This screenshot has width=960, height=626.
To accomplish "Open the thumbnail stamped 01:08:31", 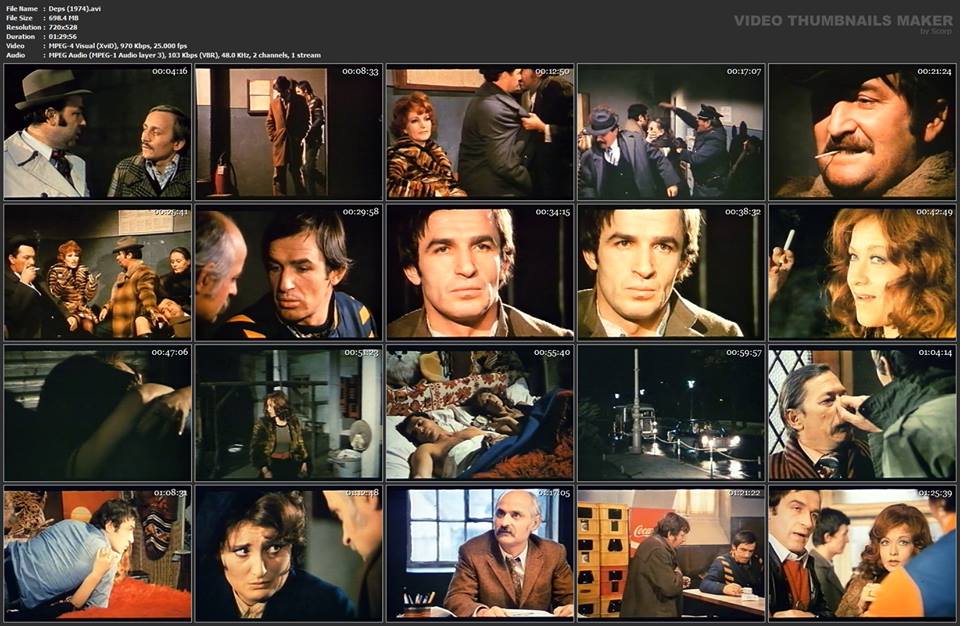I will (x=97, y=554).
